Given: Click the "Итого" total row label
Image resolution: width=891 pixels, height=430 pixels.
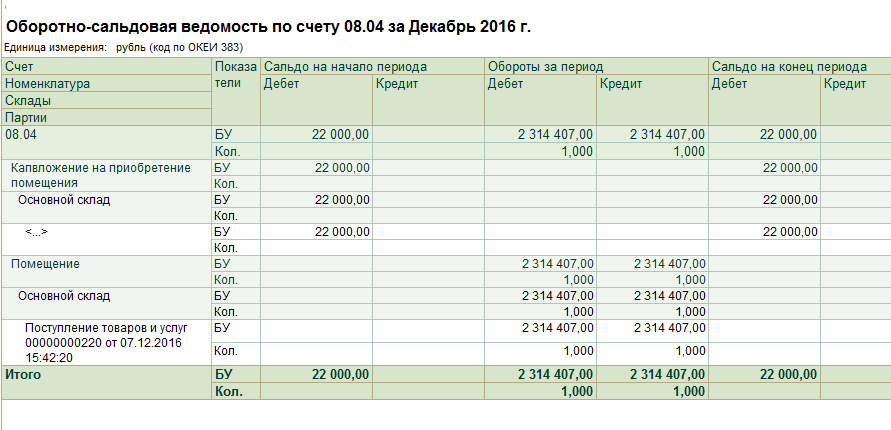Looking at the screenshot, I should coord(24,374).
